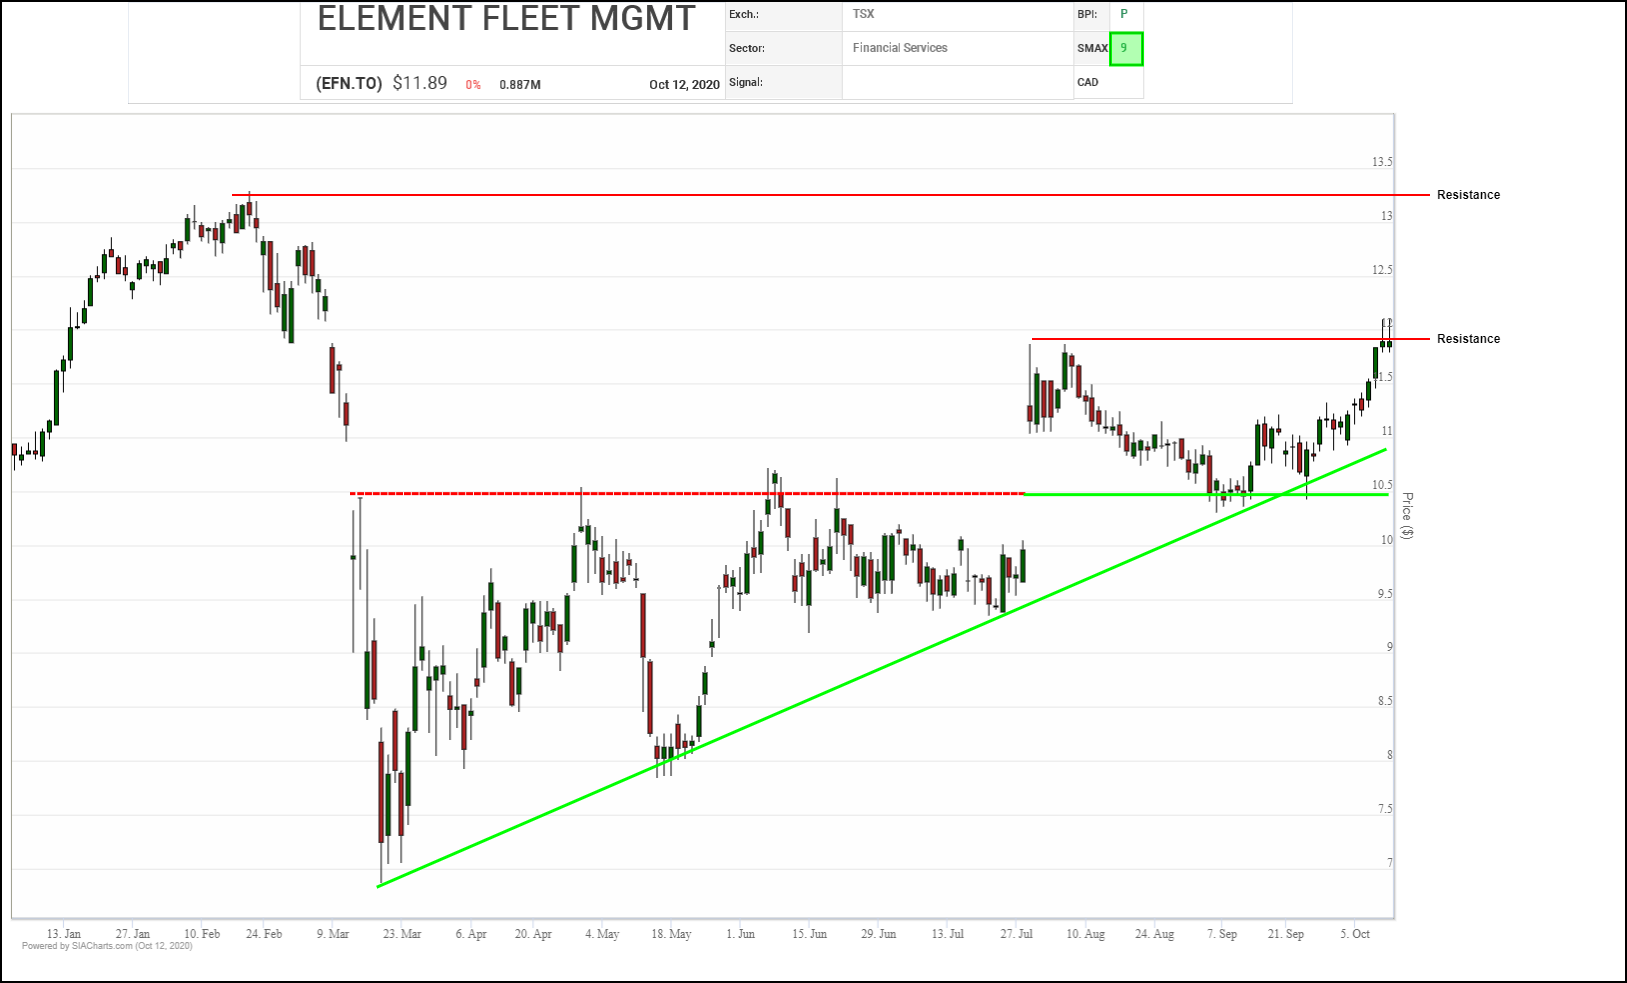
Task: Click the red dashed horizontal line
Action: click(x=687, y=493)
